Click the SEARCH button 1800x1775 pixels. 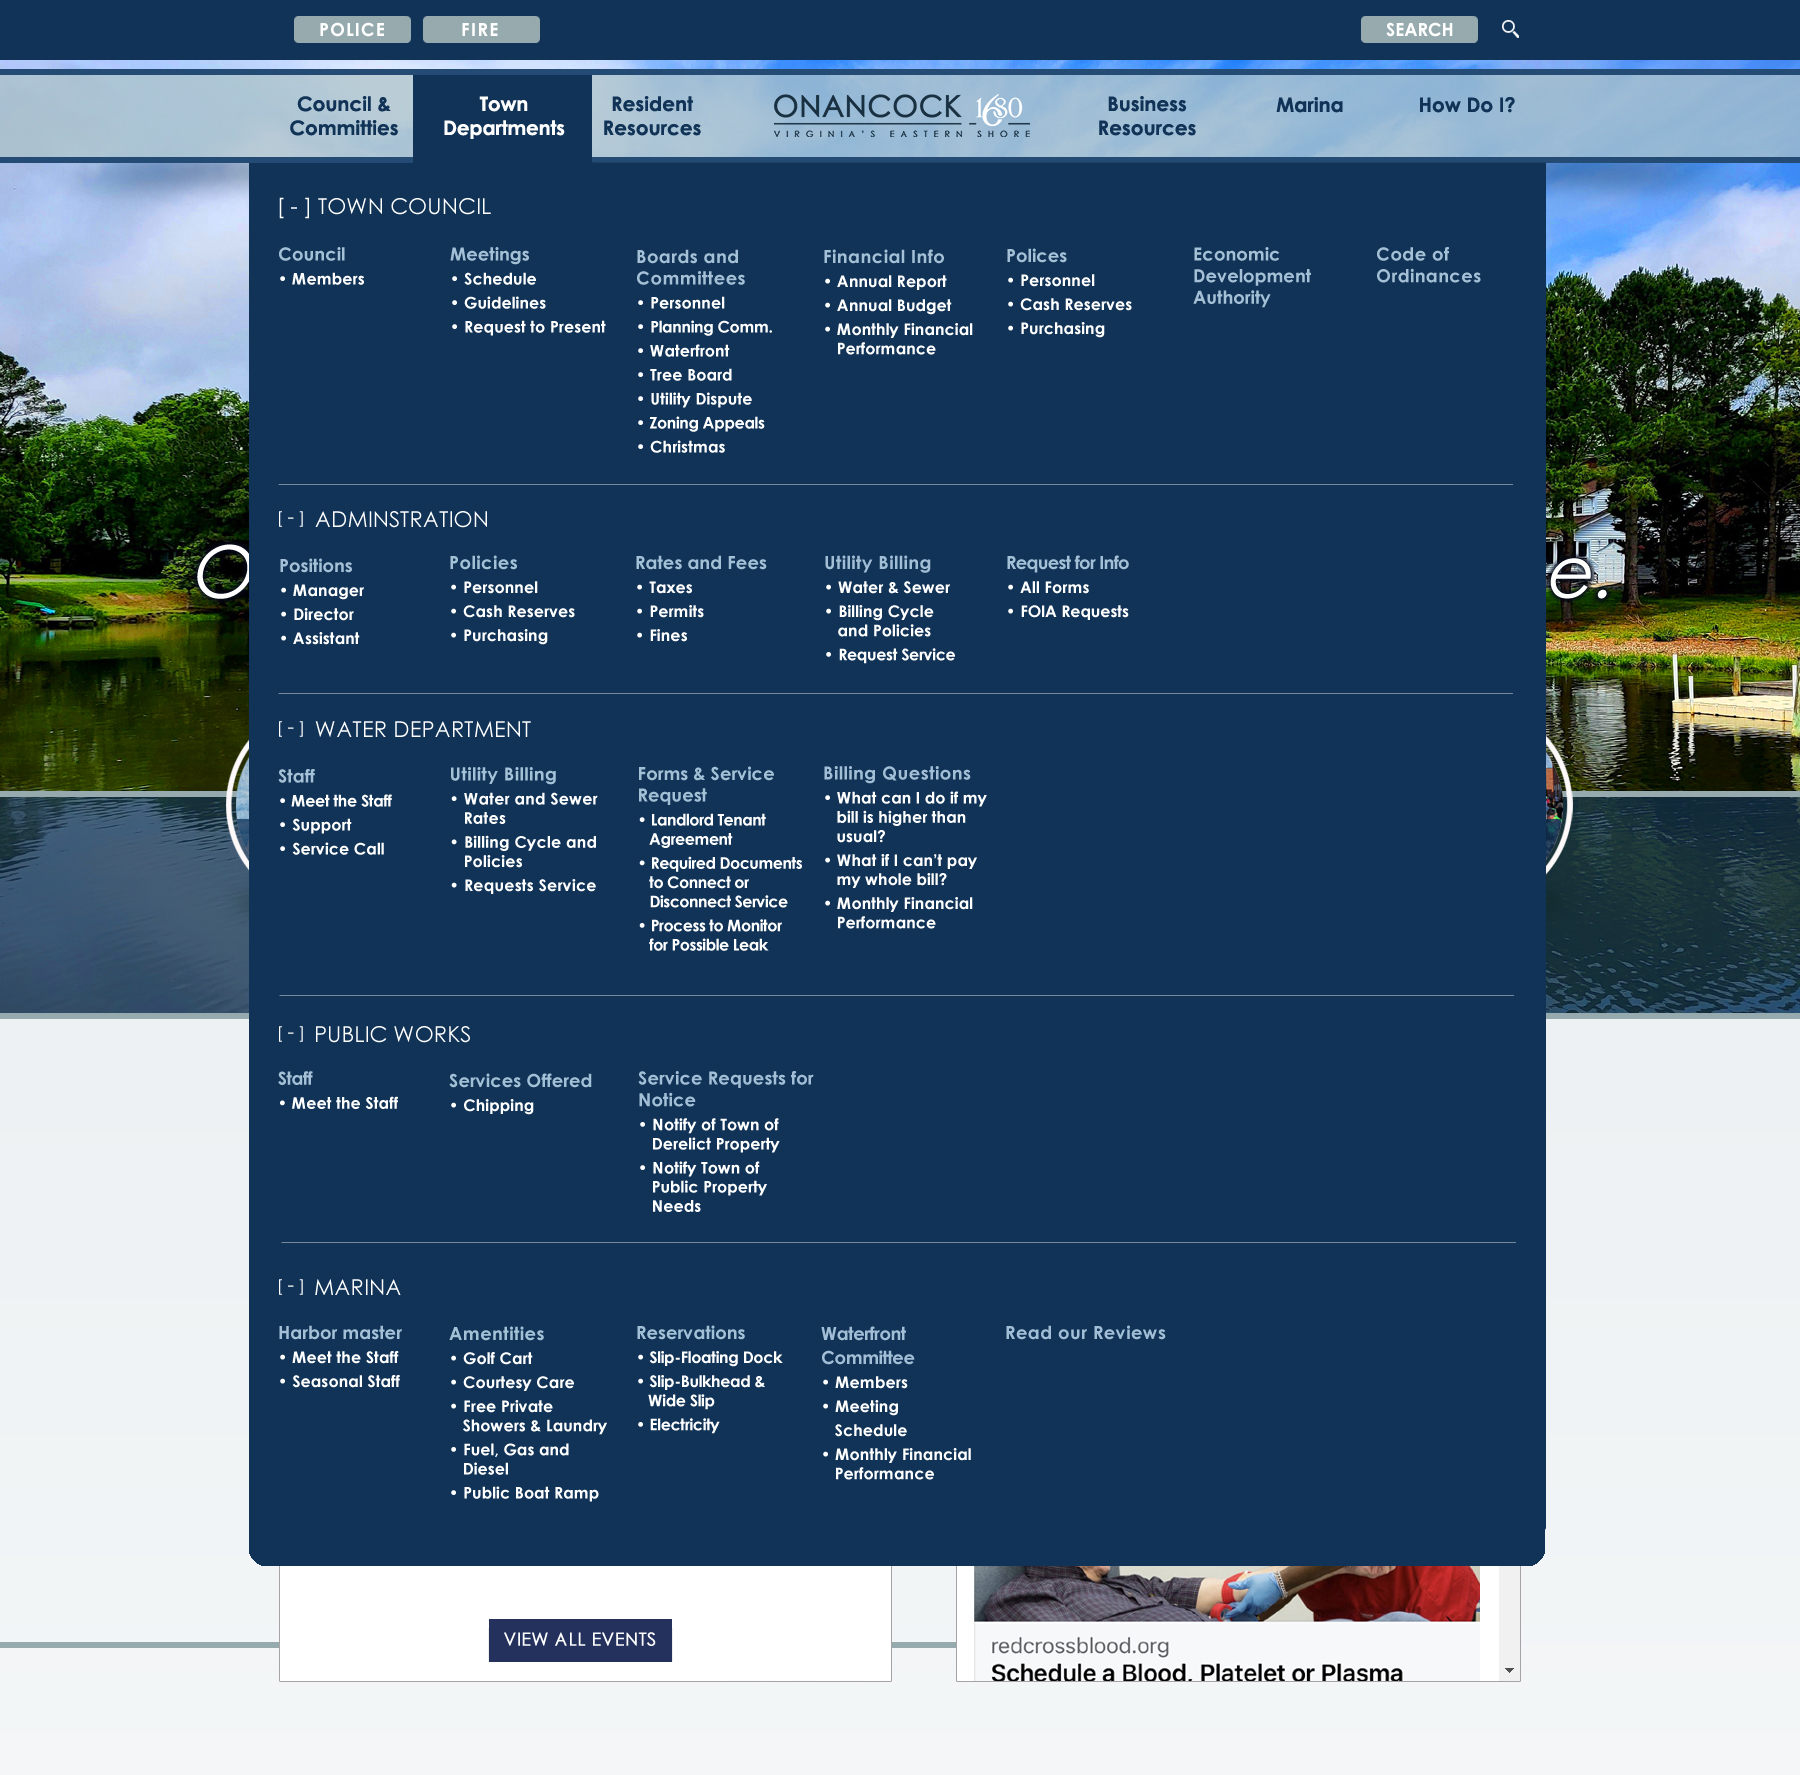1419,30
